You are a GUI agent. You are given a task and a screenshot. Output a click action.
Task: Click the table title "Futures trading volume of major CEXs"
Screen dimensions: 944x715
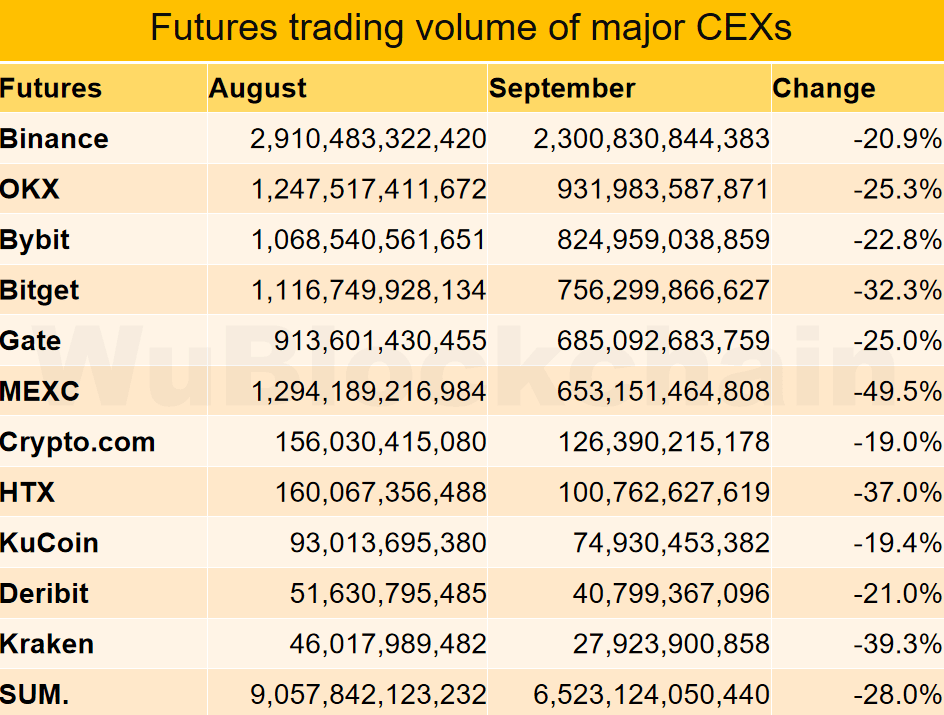click(471, 28)
